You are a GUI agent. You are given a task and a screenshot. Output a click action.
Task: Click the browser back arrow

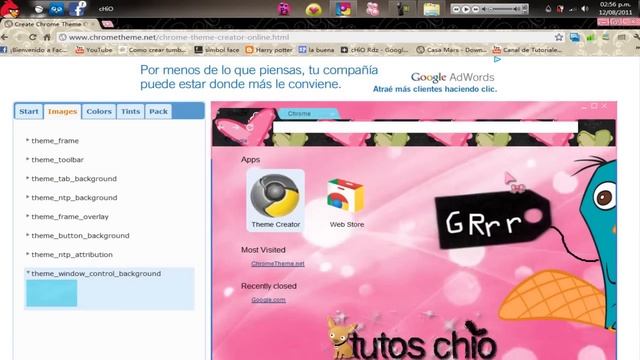(x=5, y=37)
